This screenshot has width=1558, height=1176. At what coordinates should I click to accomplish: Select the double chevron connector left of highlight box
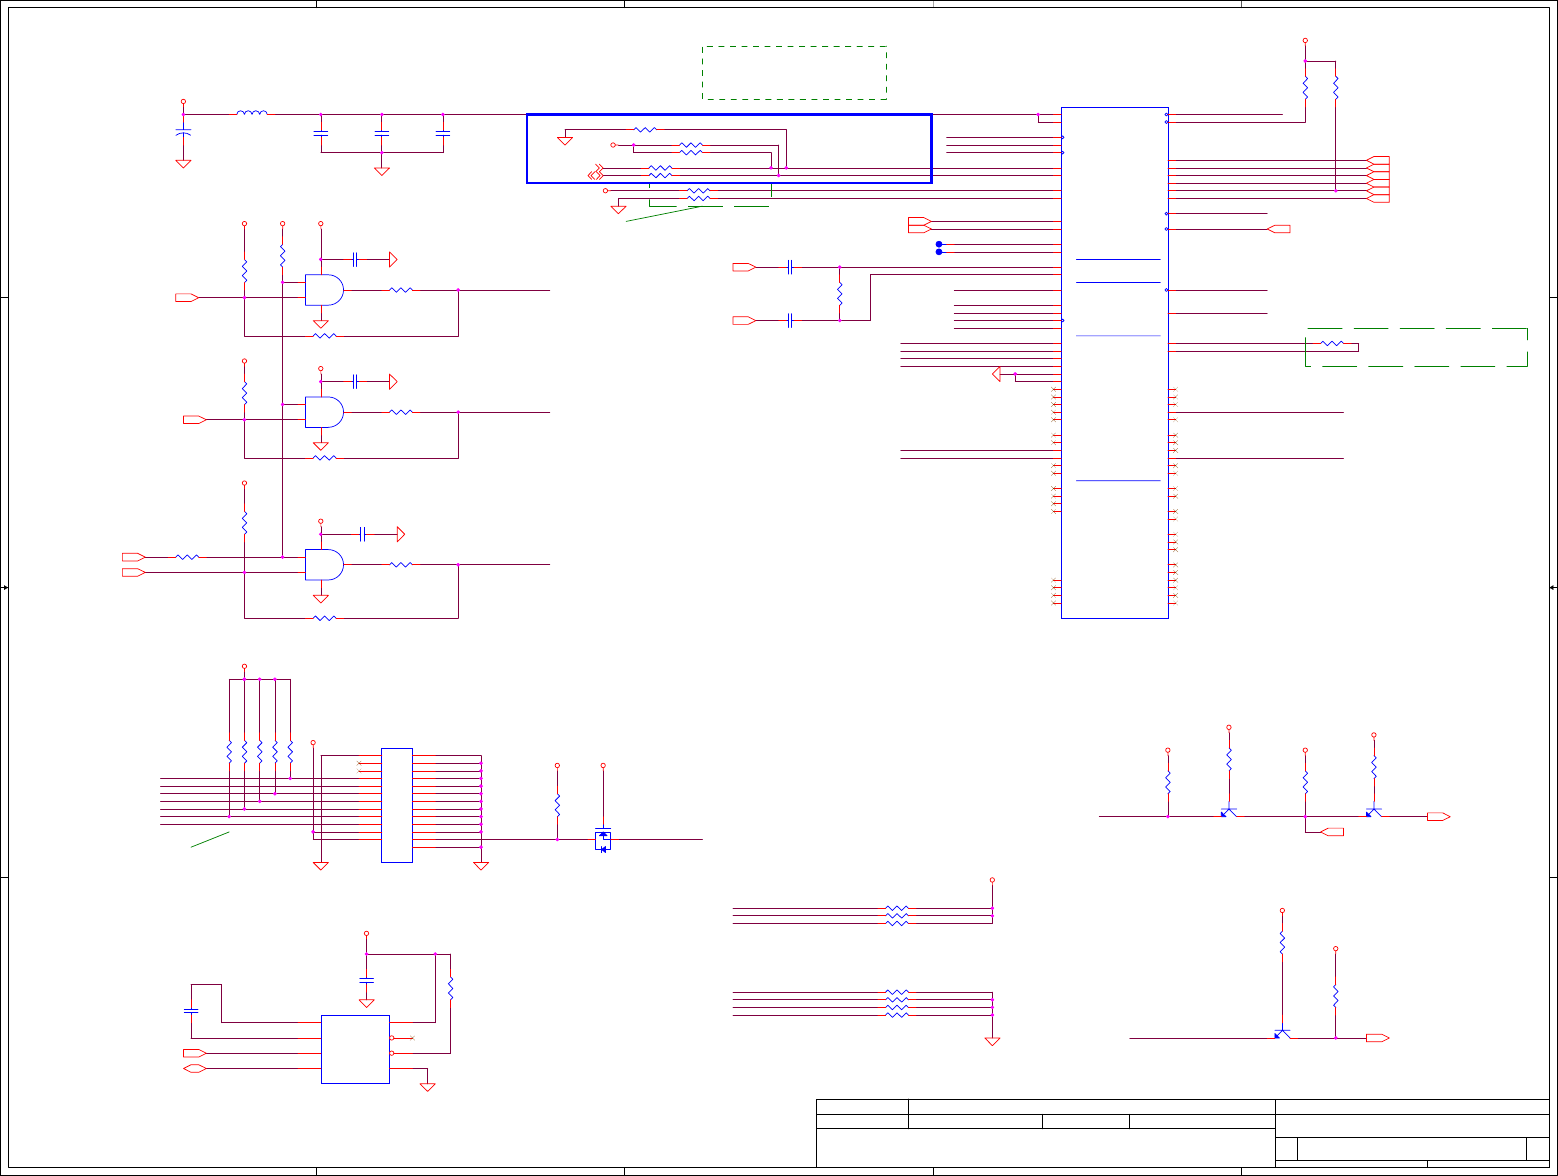pos(597,172)
